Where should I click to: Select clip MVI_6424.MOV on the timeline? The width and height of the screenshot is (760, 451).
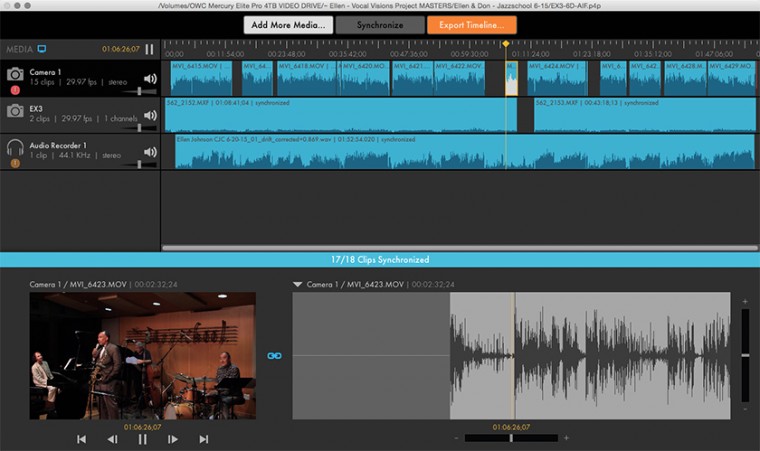557,78
